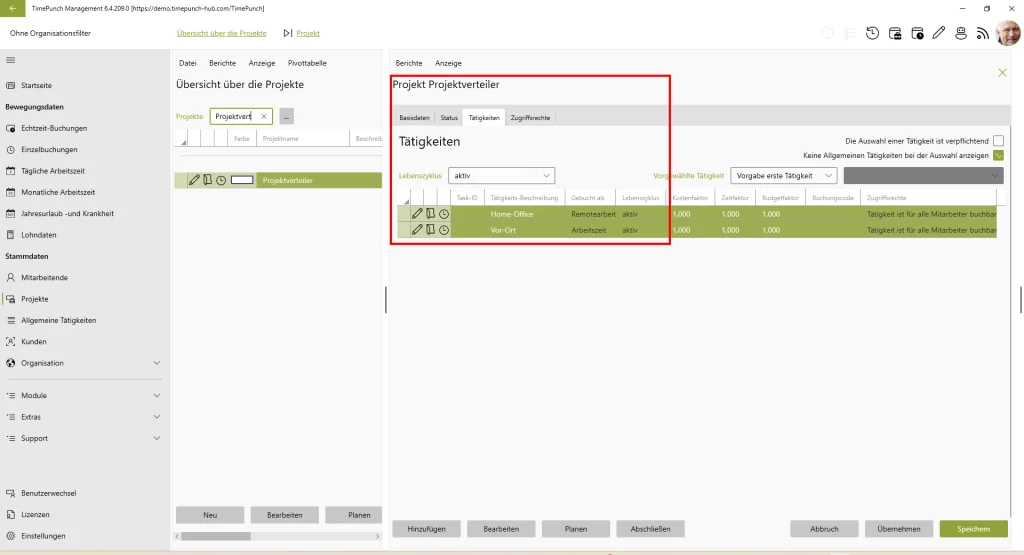Click the pencil icon in top toolbar
This screenshot has width=1024, height=555.
tap(938, 33)
